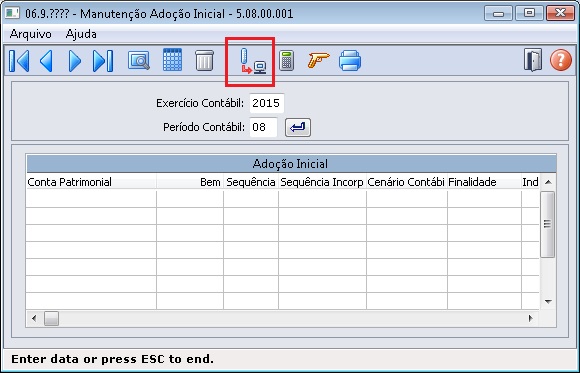
Task: Click the import-to-computer toolbar icon
Action: click(x=253, y=61)
